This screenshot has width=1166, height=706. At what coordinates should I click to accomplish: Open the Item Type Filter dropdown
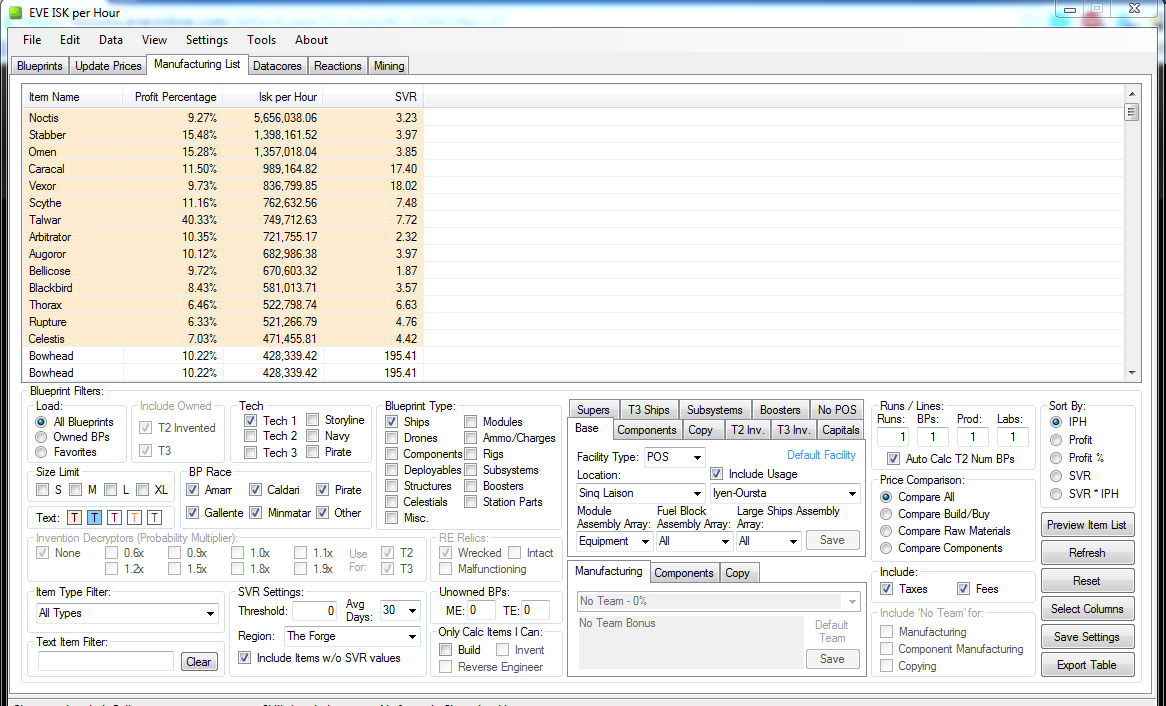pos(126,613)
